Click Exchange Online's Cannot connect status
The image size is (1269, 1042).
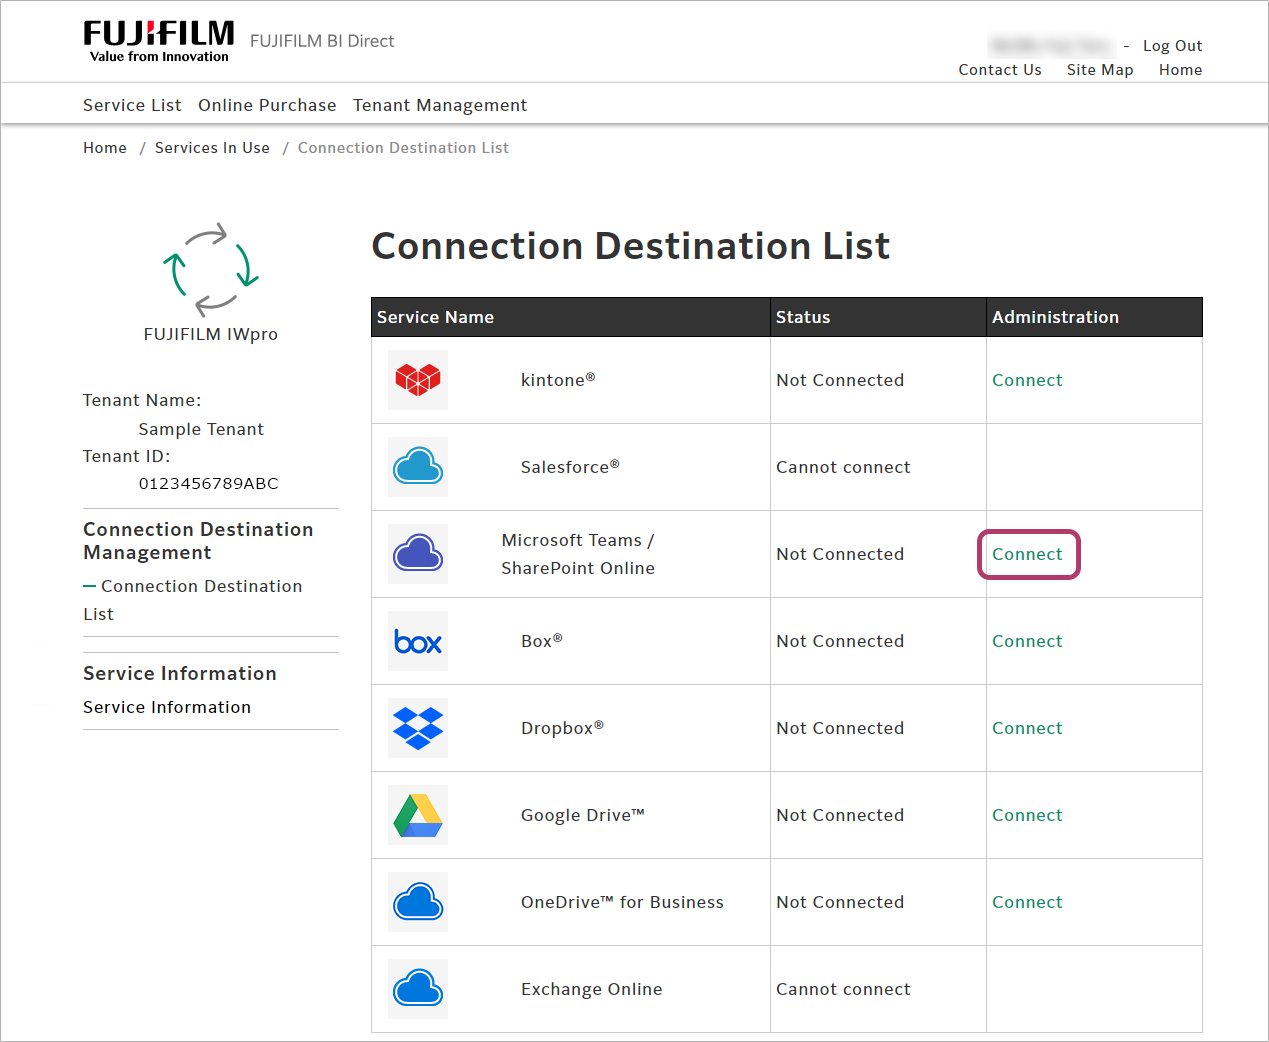pyautogui.click(x=843, y=989)
